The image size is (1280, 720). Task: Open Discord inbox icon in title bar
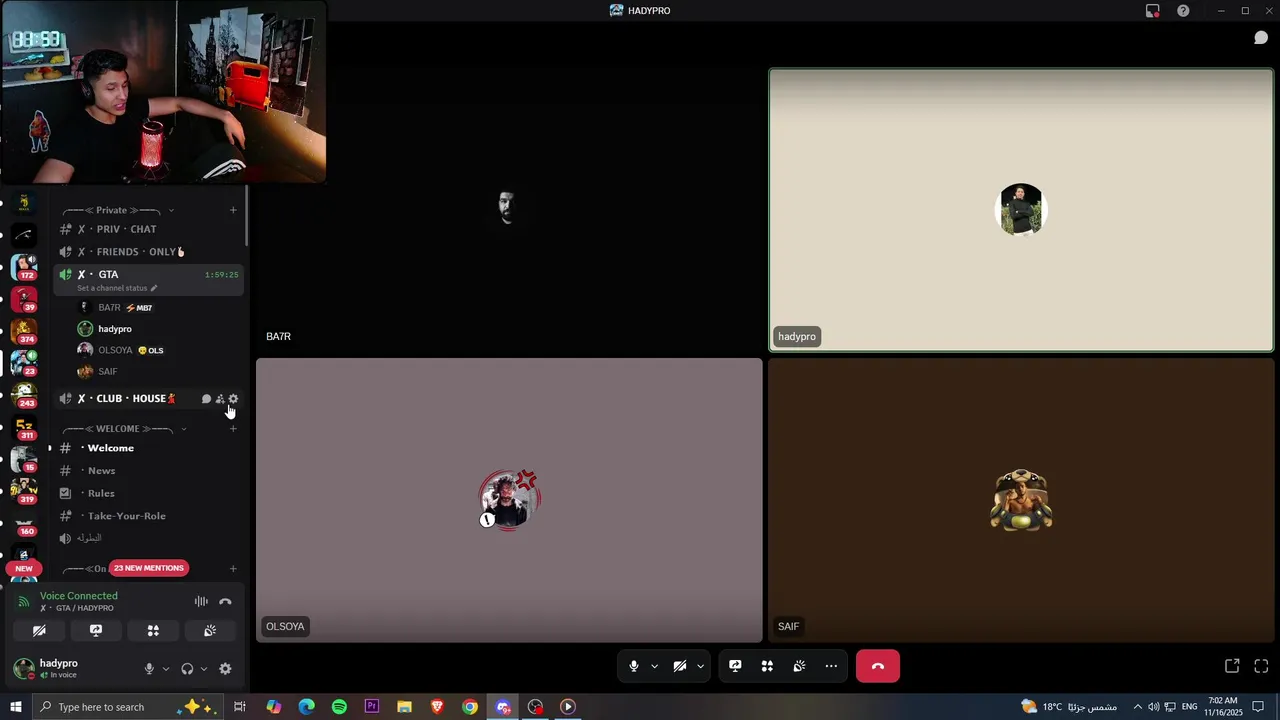pos(1153,11)
